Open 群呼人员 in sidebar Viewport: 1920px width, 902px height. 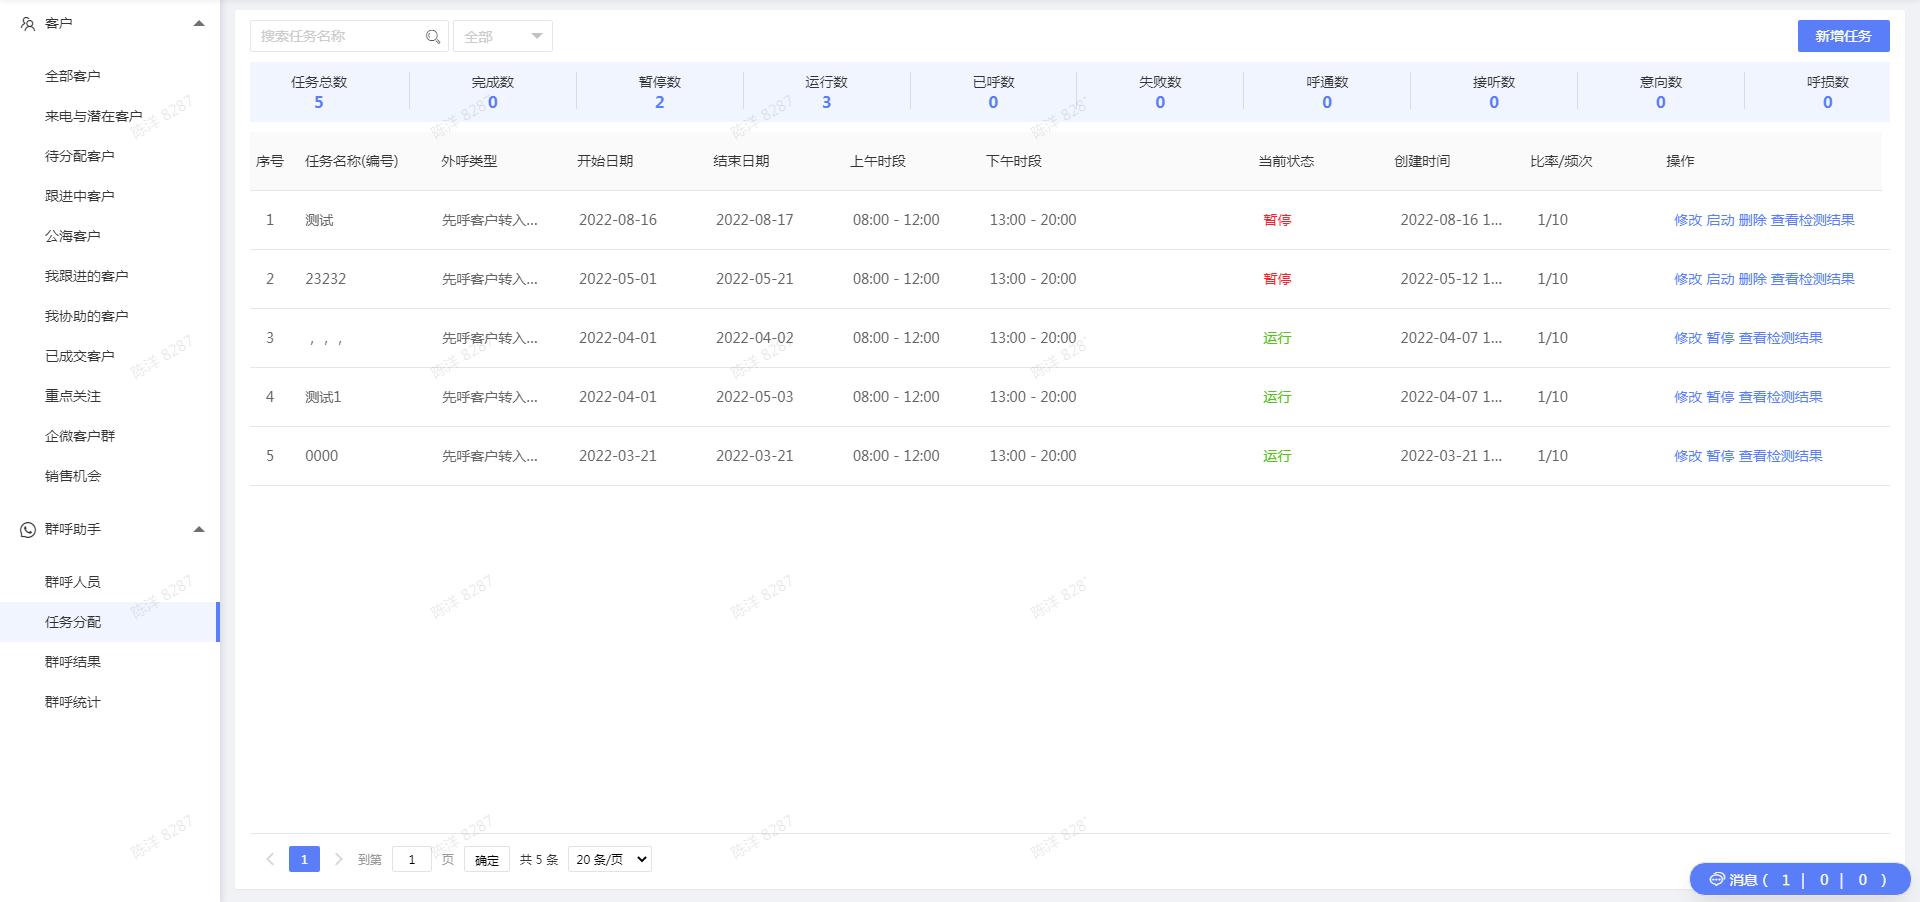pos(73,582)
